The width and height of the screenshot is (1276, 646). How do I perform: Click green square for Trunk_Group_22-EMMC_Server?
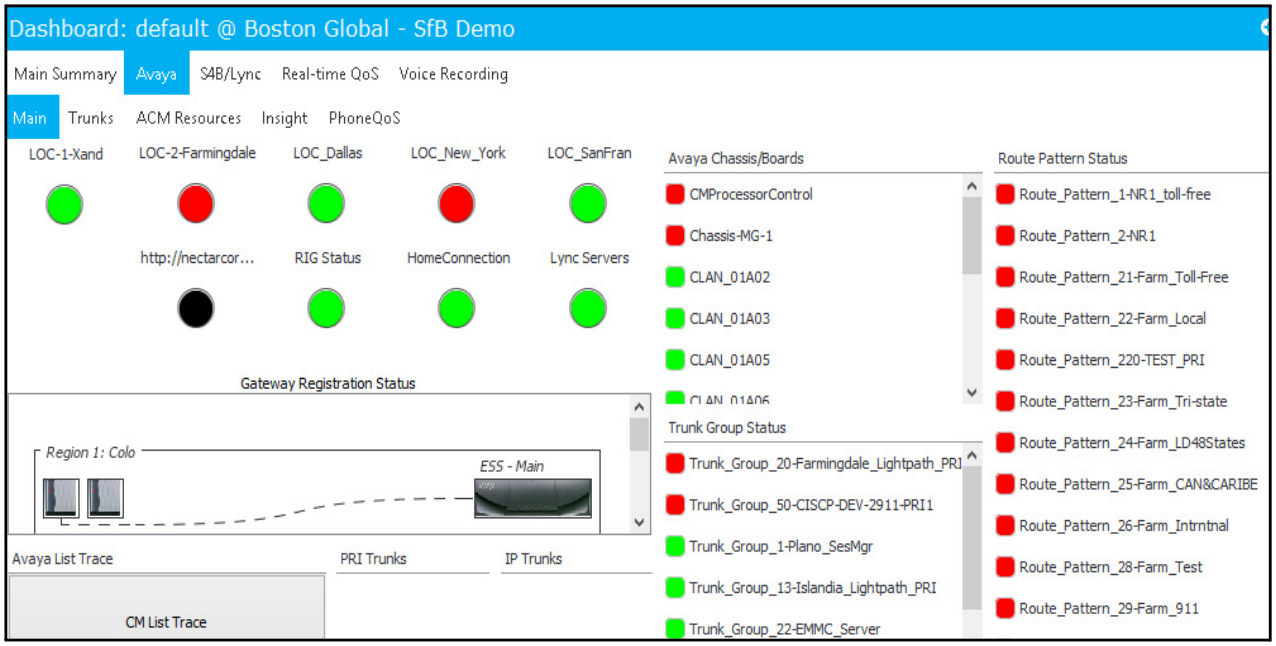(x=675, y=629)
